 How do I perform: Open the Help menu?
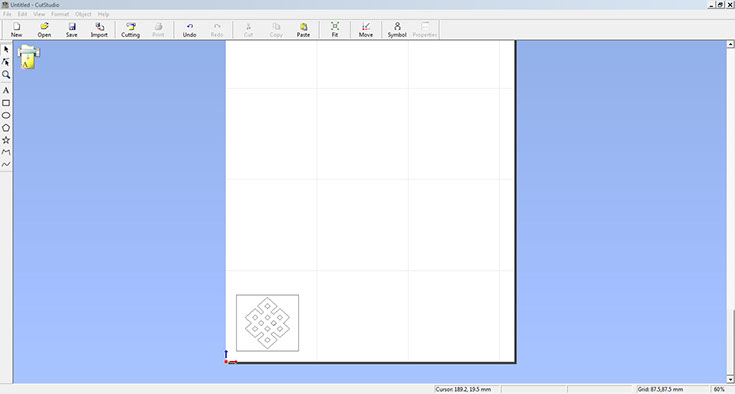coord(103,14)
